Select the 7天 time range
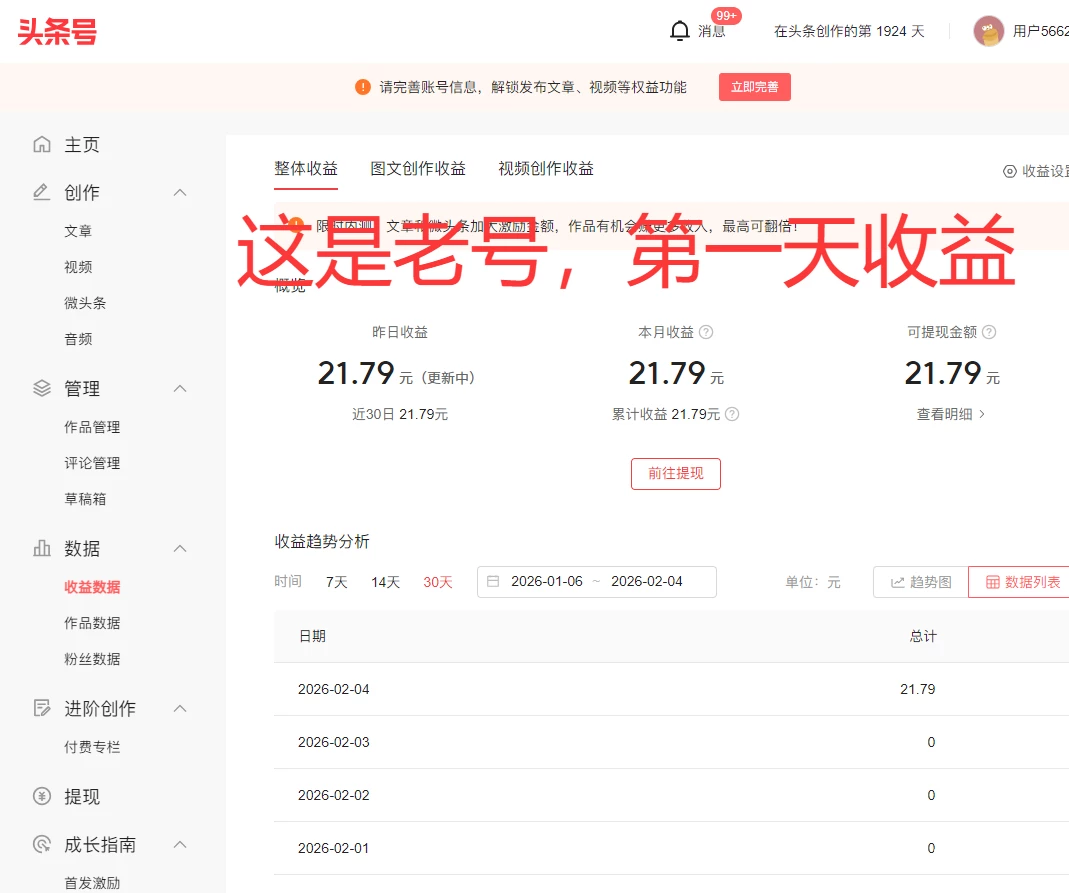 coord(337,582)
